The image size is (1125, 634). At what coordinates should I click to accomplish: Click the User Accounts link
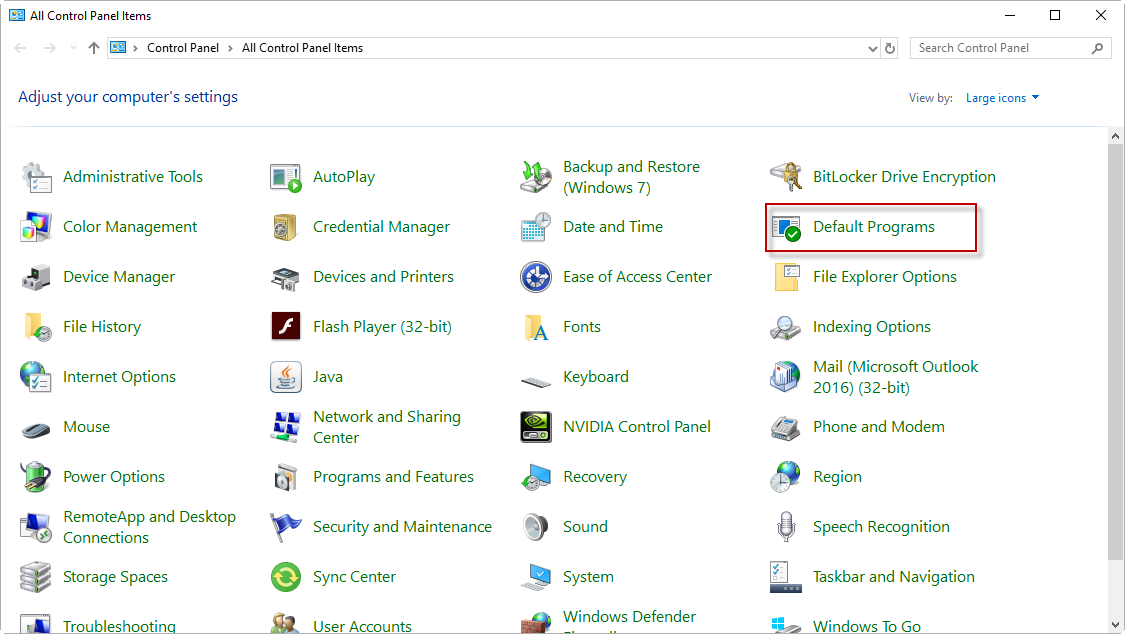pos(362,626)
